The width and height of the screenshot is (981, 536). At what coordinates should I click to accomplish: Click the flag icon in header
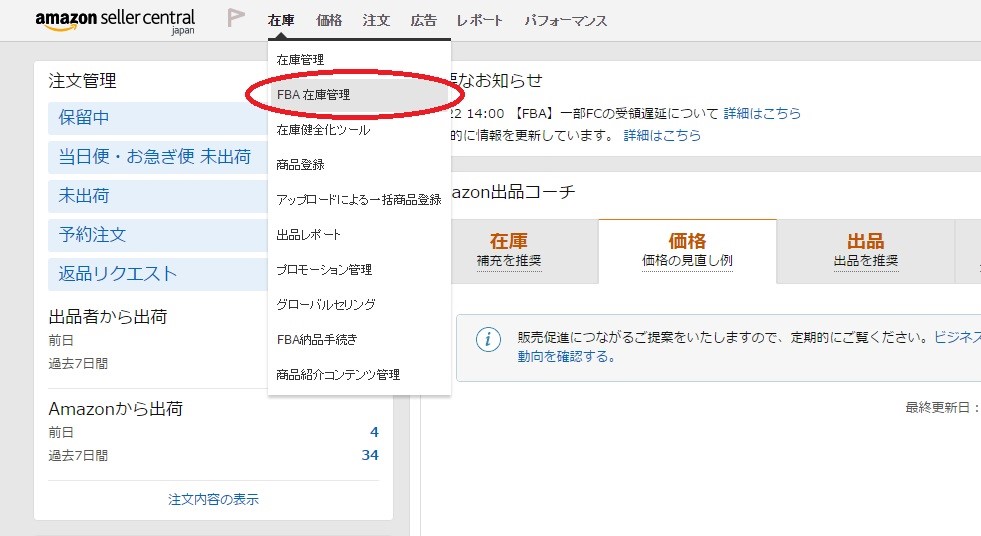pyautogui.click(x=235, y=18)
